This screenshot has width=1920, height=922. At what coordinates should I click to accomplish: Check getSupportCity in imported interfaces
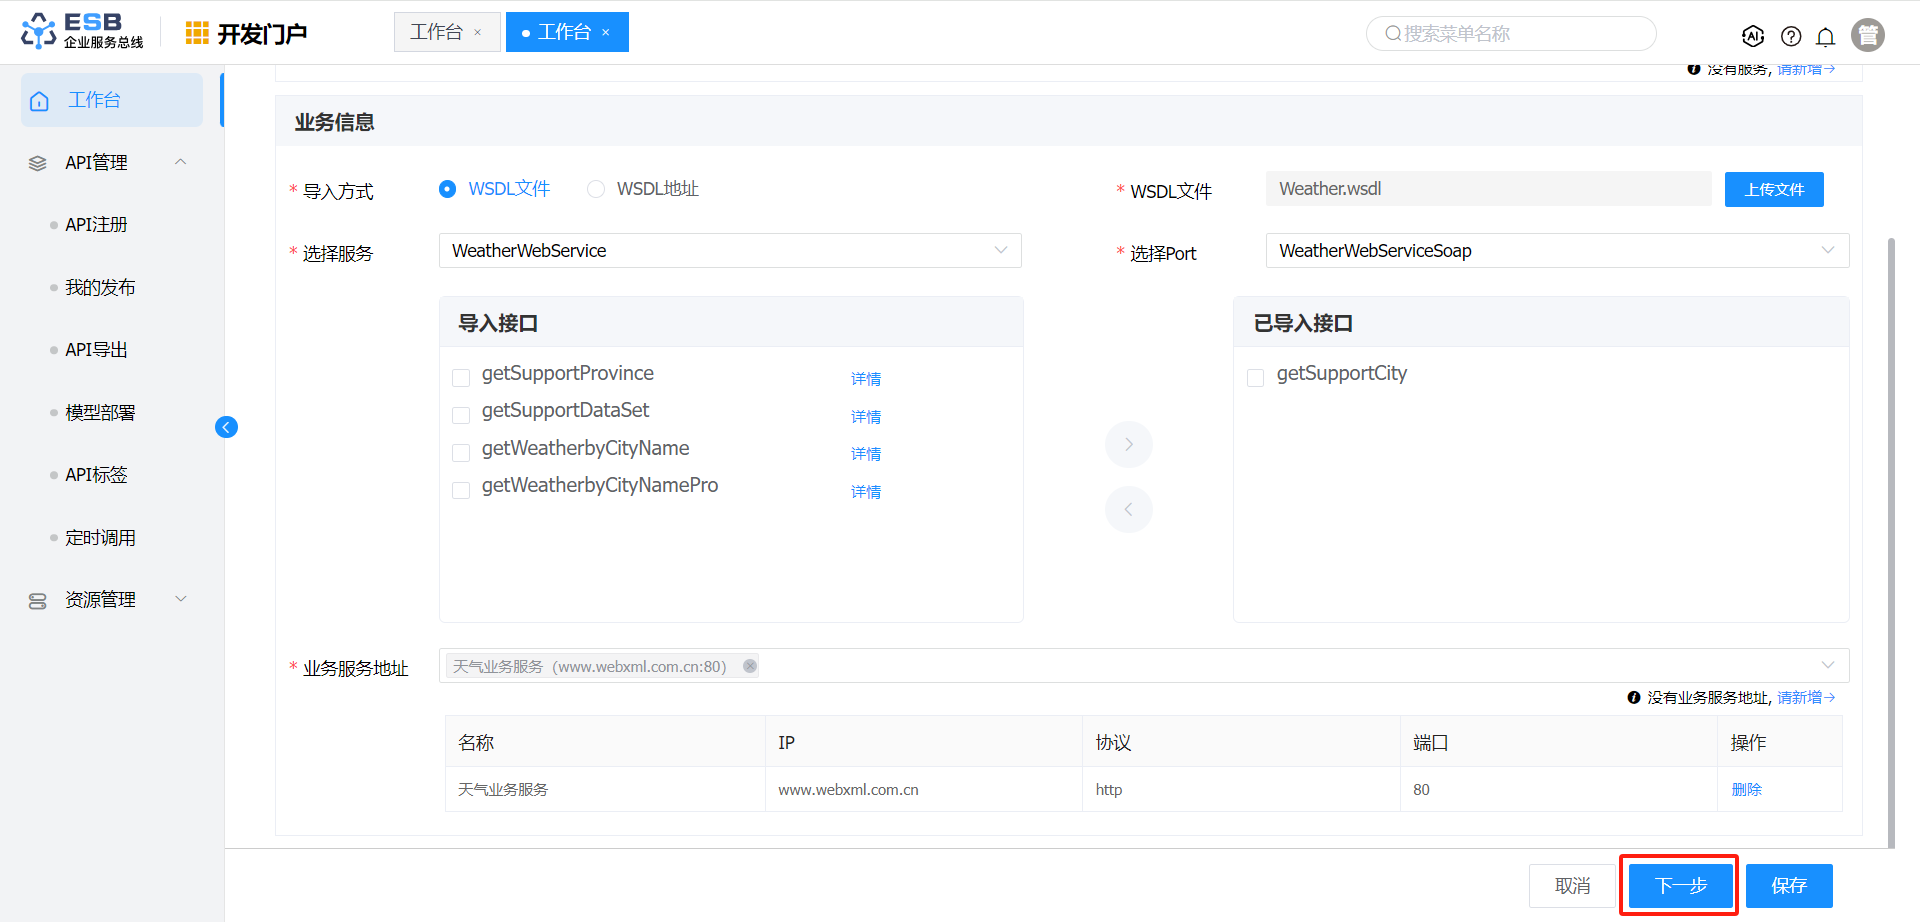coord(1256,377)
